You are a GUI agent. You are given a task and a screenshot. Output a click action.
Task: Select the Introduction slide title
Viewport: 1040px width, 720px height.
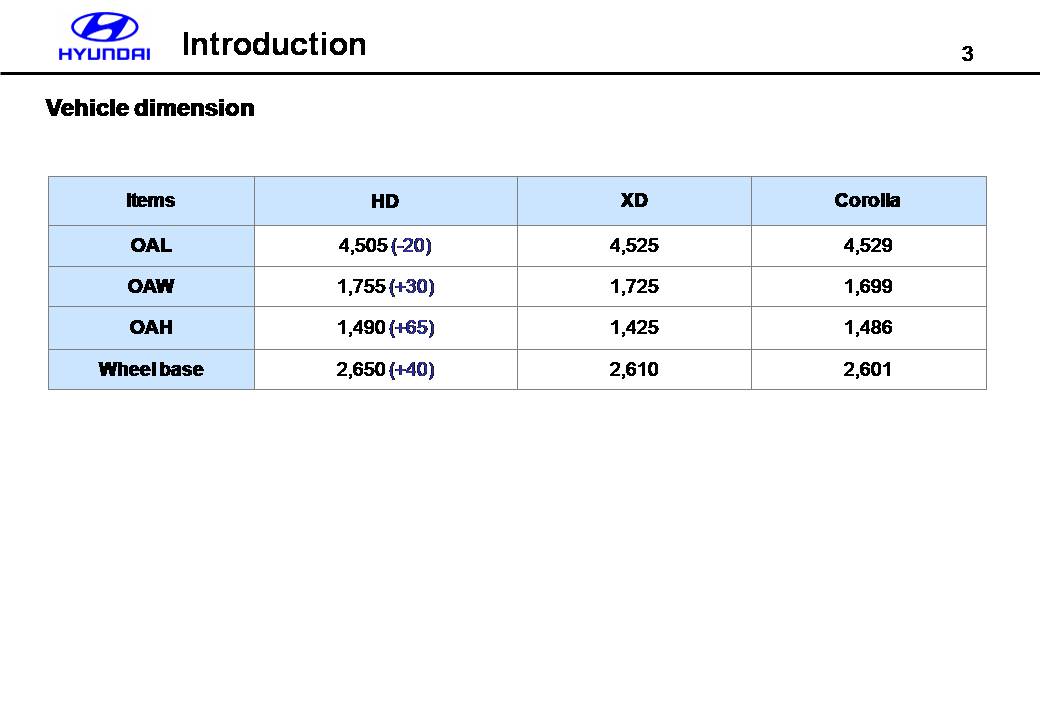(274, 45)
